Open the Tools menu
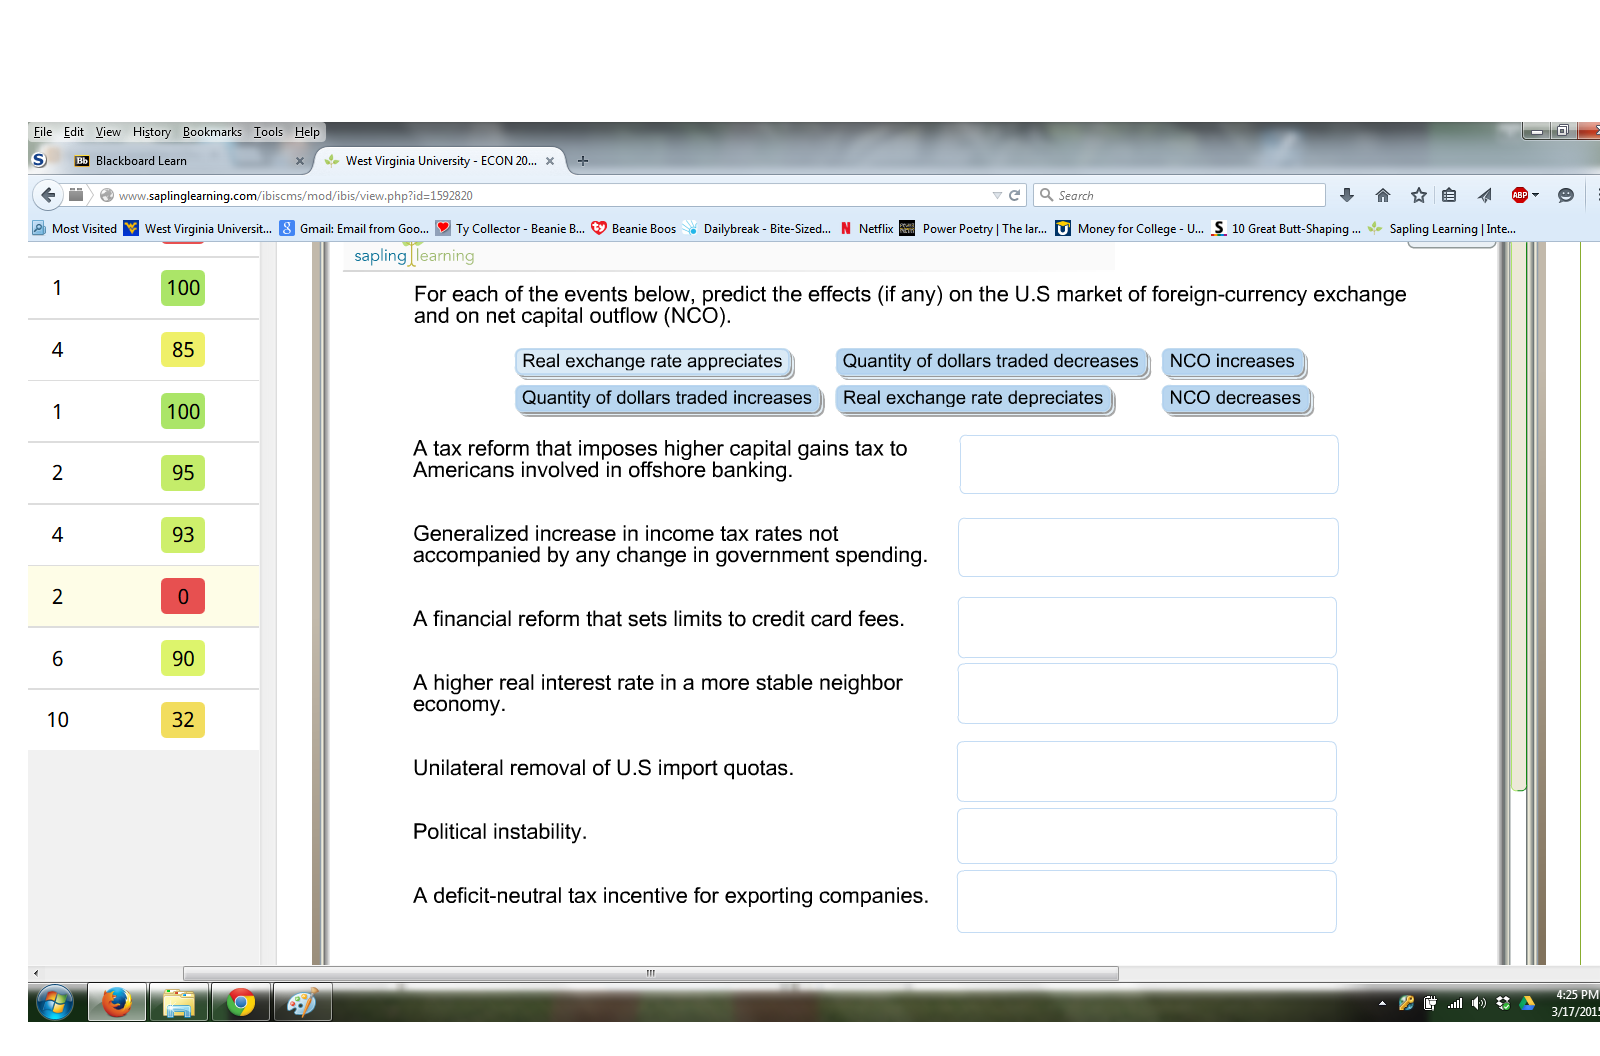1600x1056 pixels. tap(268, 132)
